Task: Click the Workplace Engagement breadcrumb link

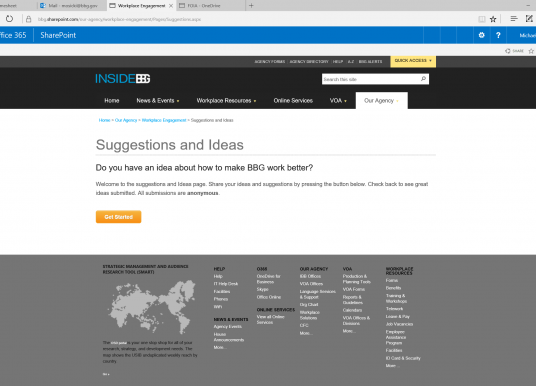Action: click(164, 120)
